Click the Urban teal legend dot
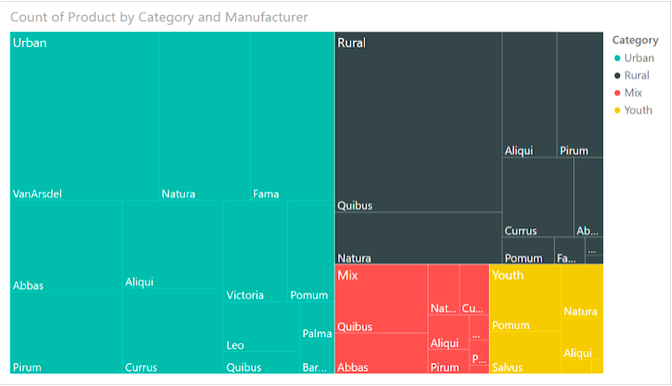672x386 pixels. coord(617,58)
